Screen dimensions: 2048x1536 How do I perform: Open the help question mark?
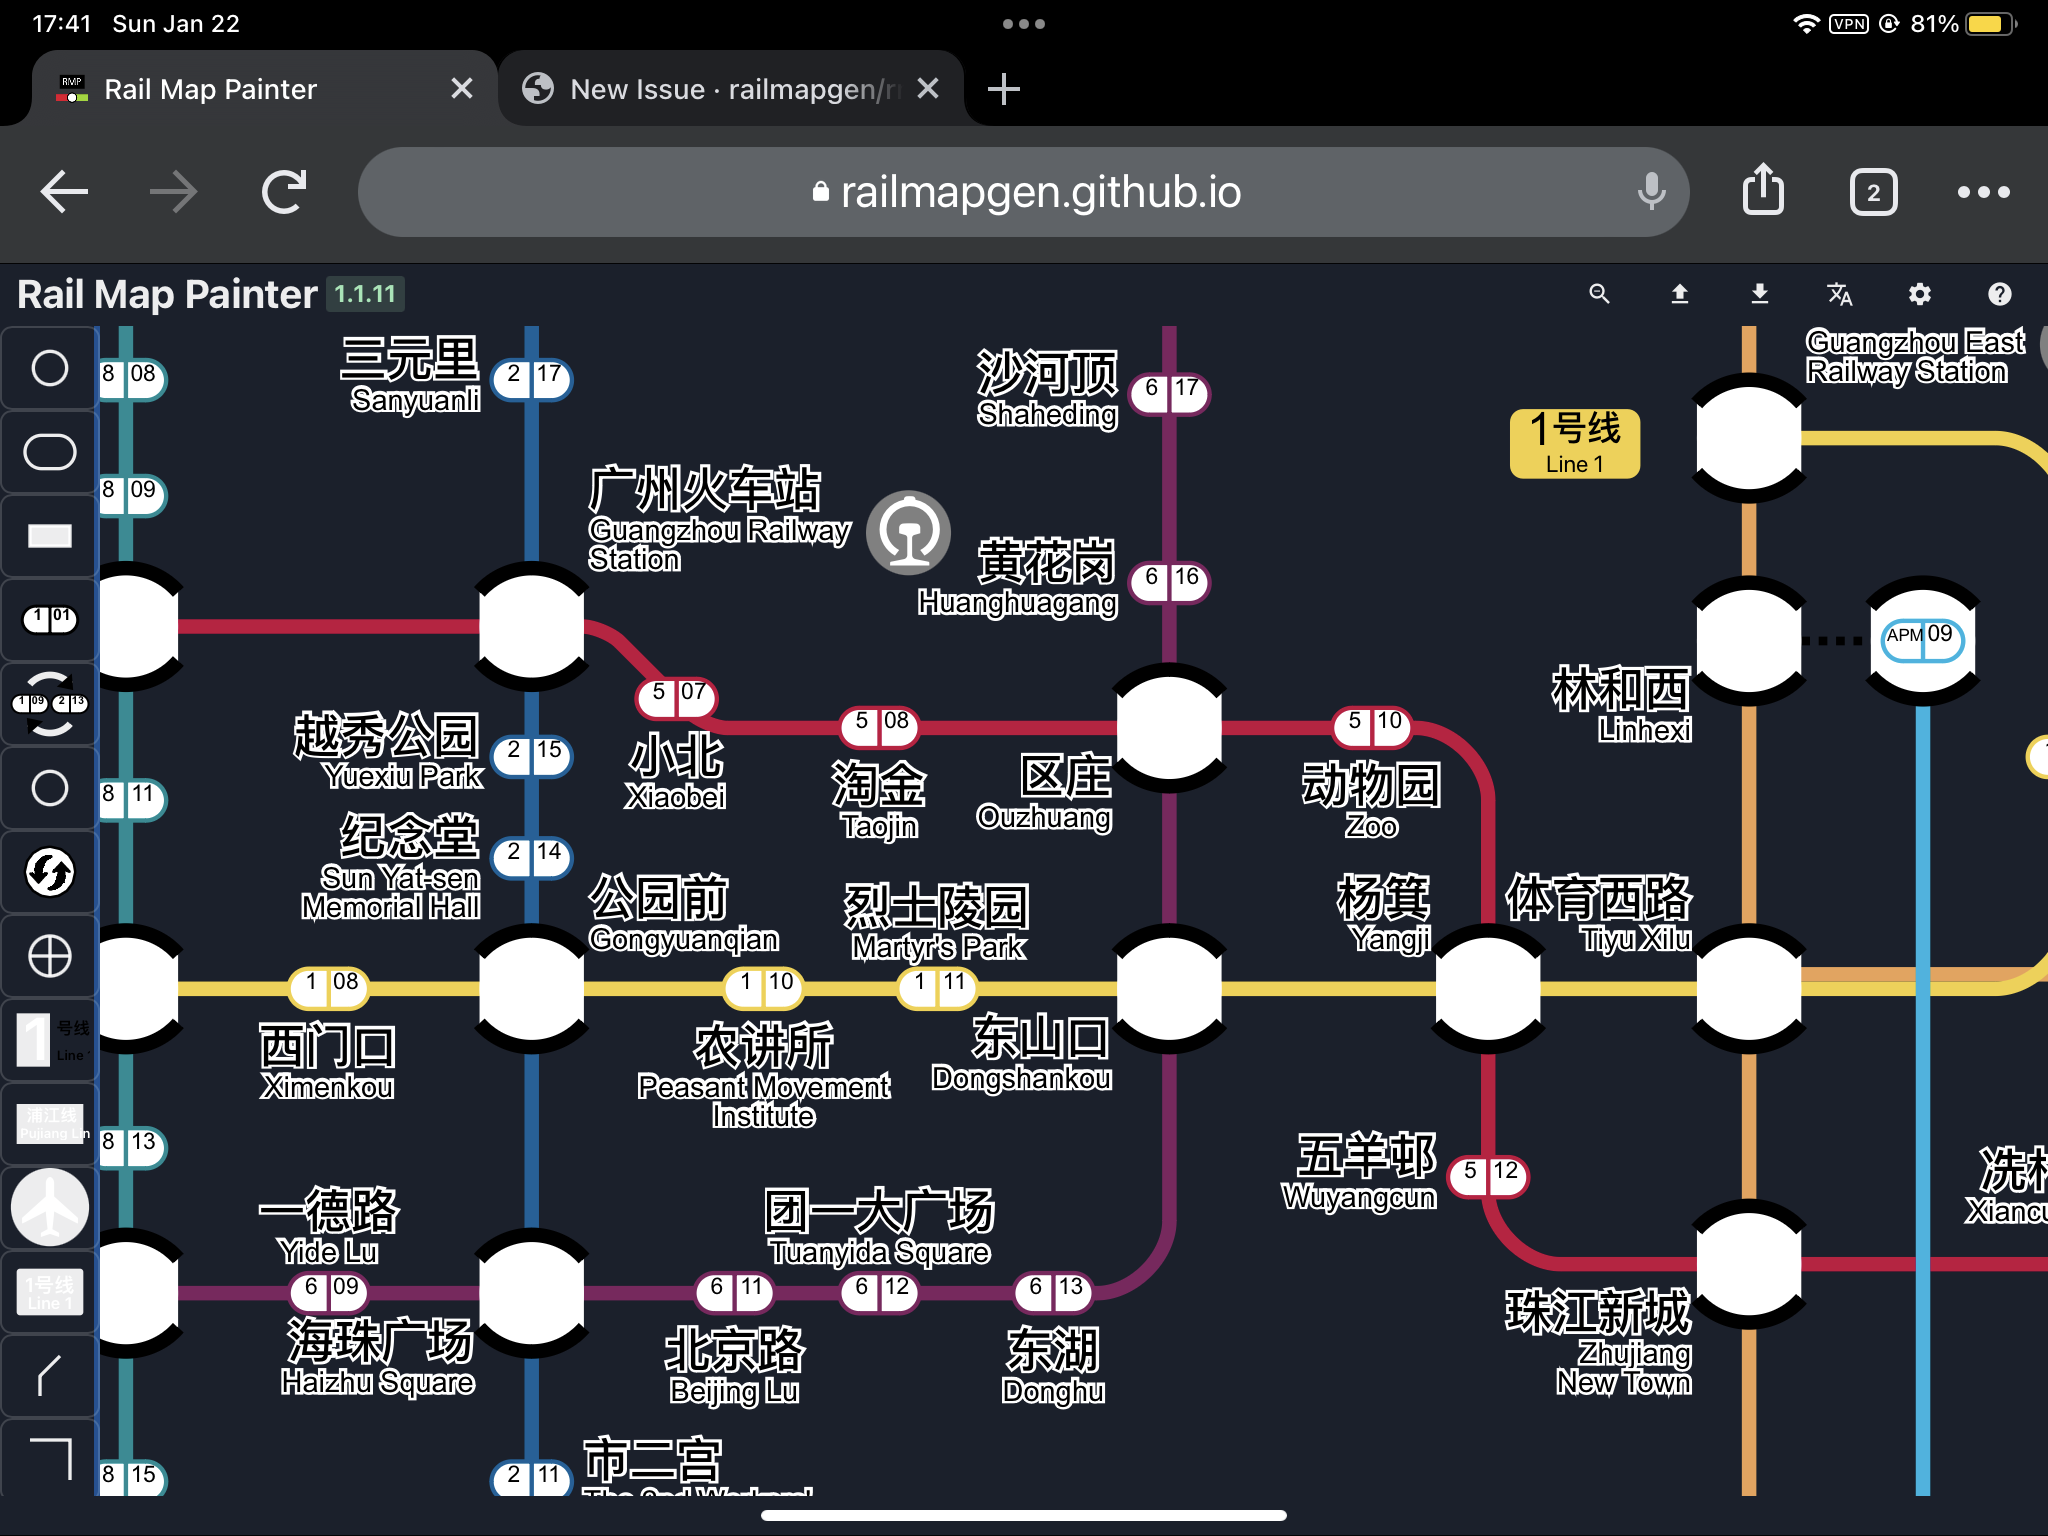[1999, 294]
